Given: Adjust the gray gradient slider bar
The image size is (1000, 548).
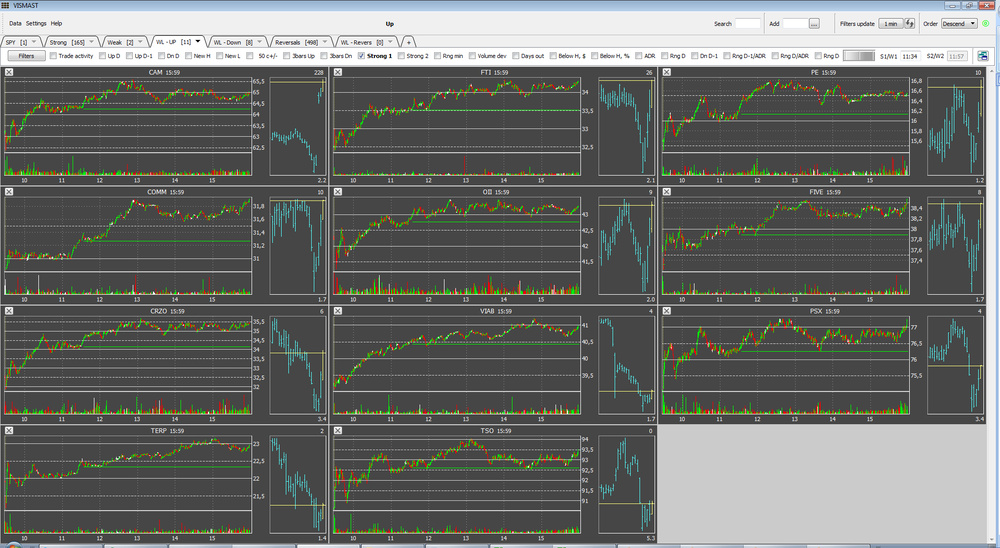Looking at the screenshot, I should click(858, 56).
